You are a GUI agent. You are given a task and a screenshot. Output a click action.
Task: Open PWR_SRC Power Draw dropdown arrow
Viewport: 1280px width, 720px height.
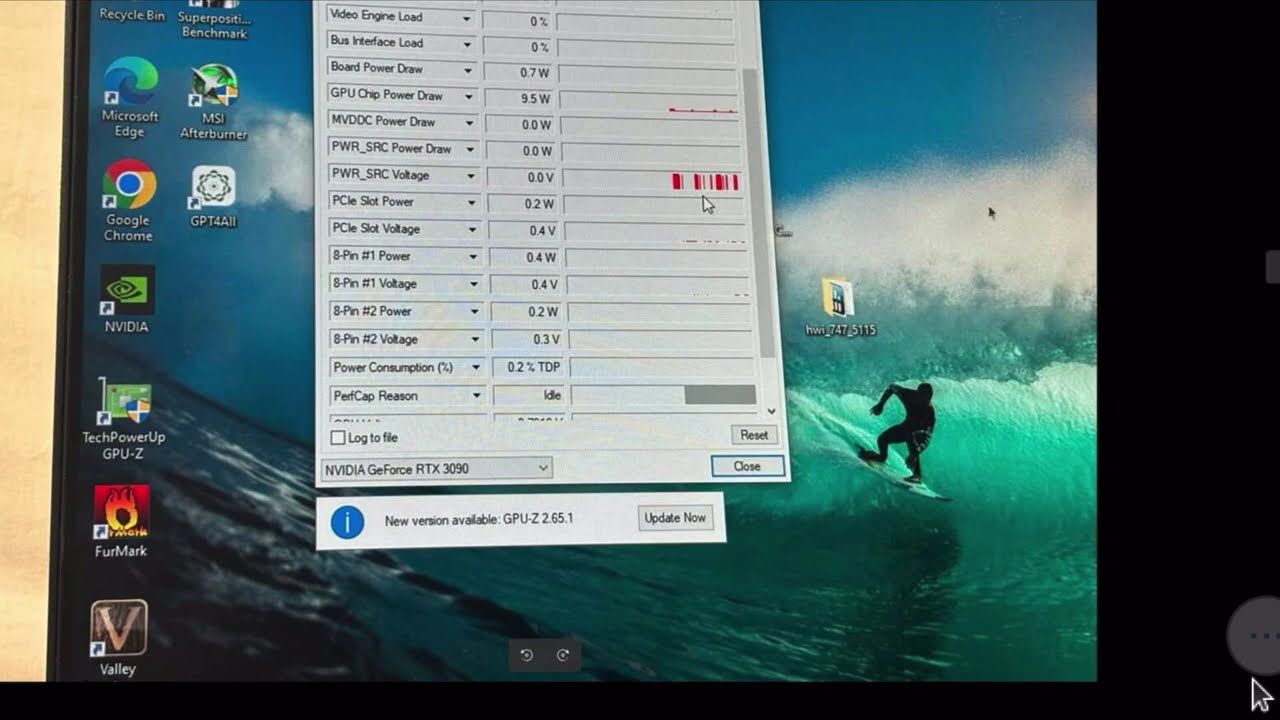tap(470, 149)
